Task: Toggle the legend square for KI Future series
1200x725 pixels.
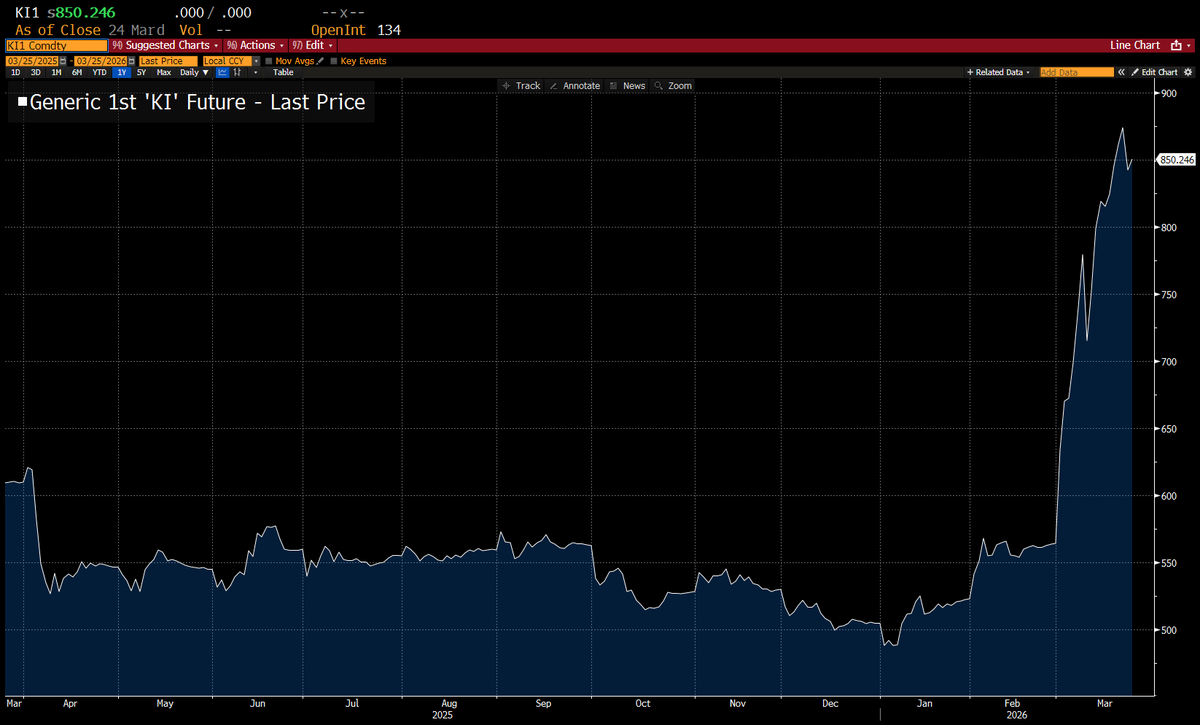Action: pos(22,102)
